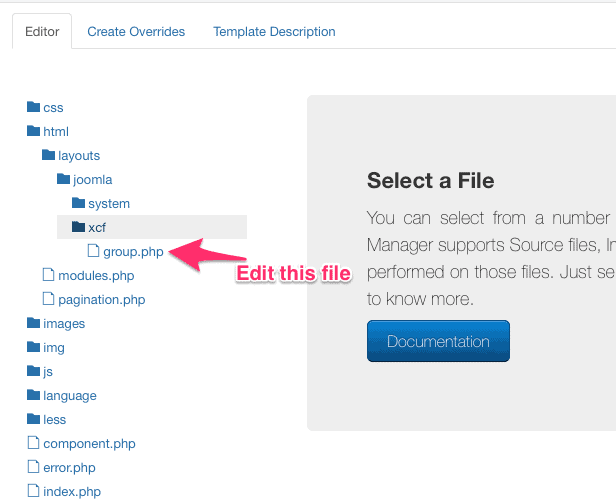Open the Template Description tab
This screenshot has height=502, width=616.
[274, 32]
